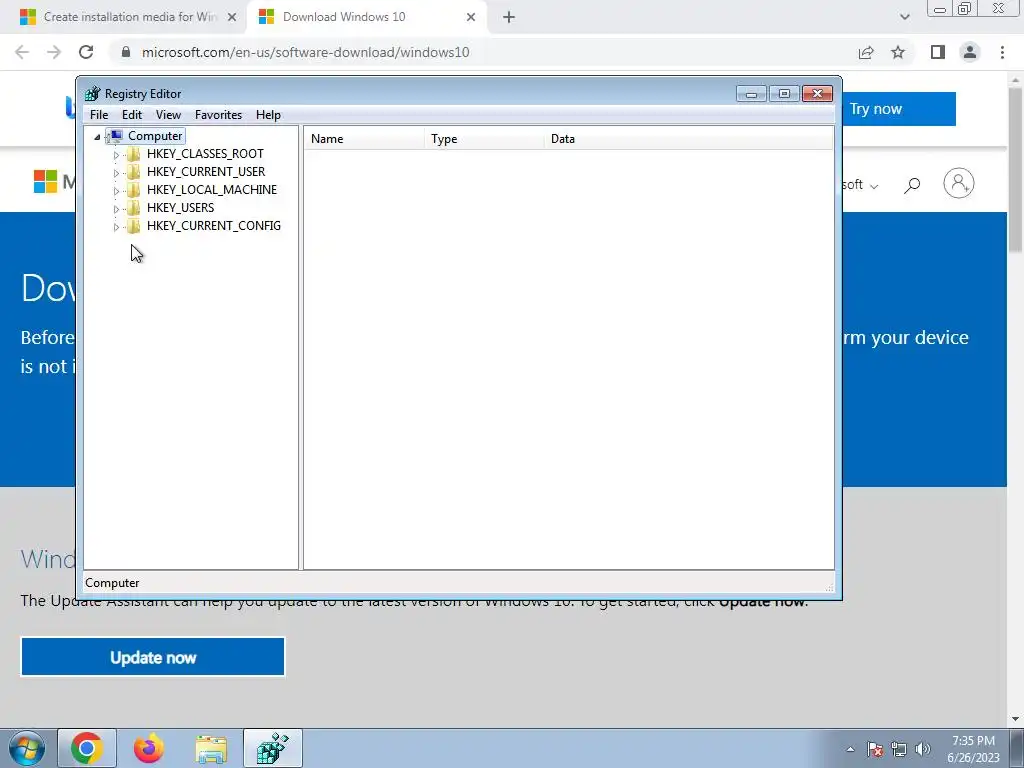This screenshot has width=1024, height=768.
Task: Open a new Chrome tab
Action: pyautogui.click(x=509, y=18)
